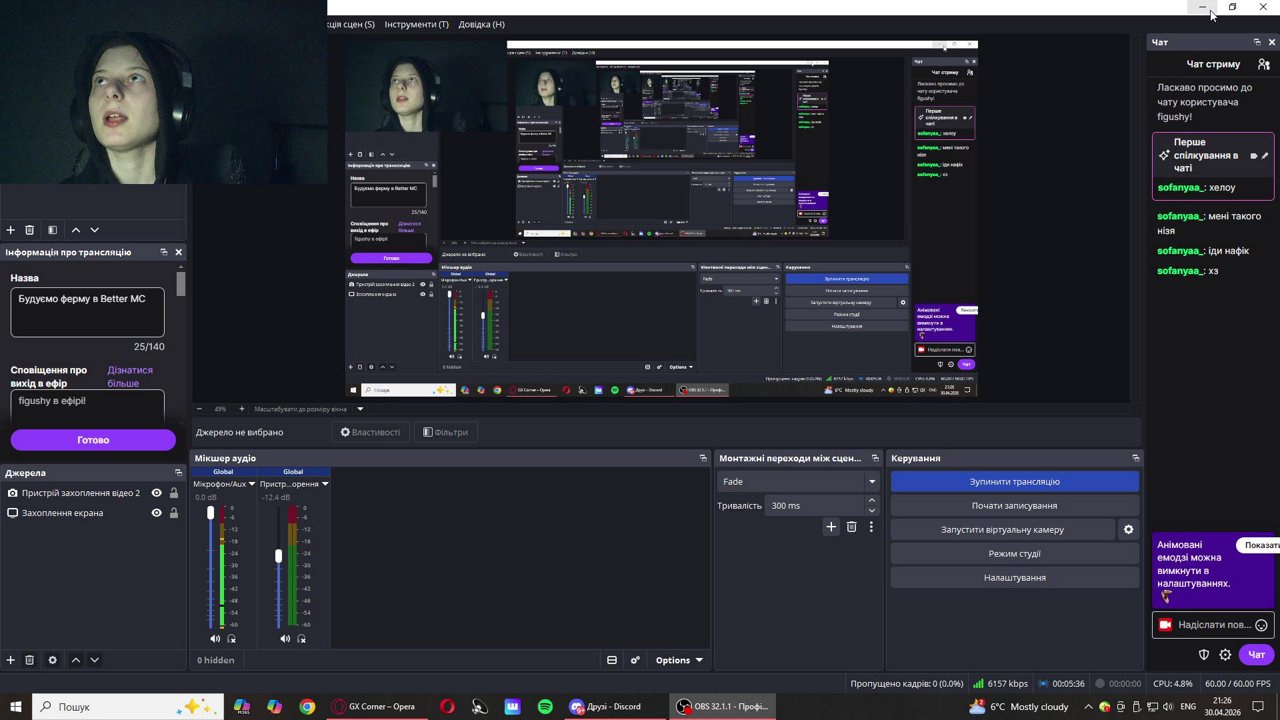
Task: Open the Інструменти (T) menu
Action: pyautogui.click(x=416, y=24)
